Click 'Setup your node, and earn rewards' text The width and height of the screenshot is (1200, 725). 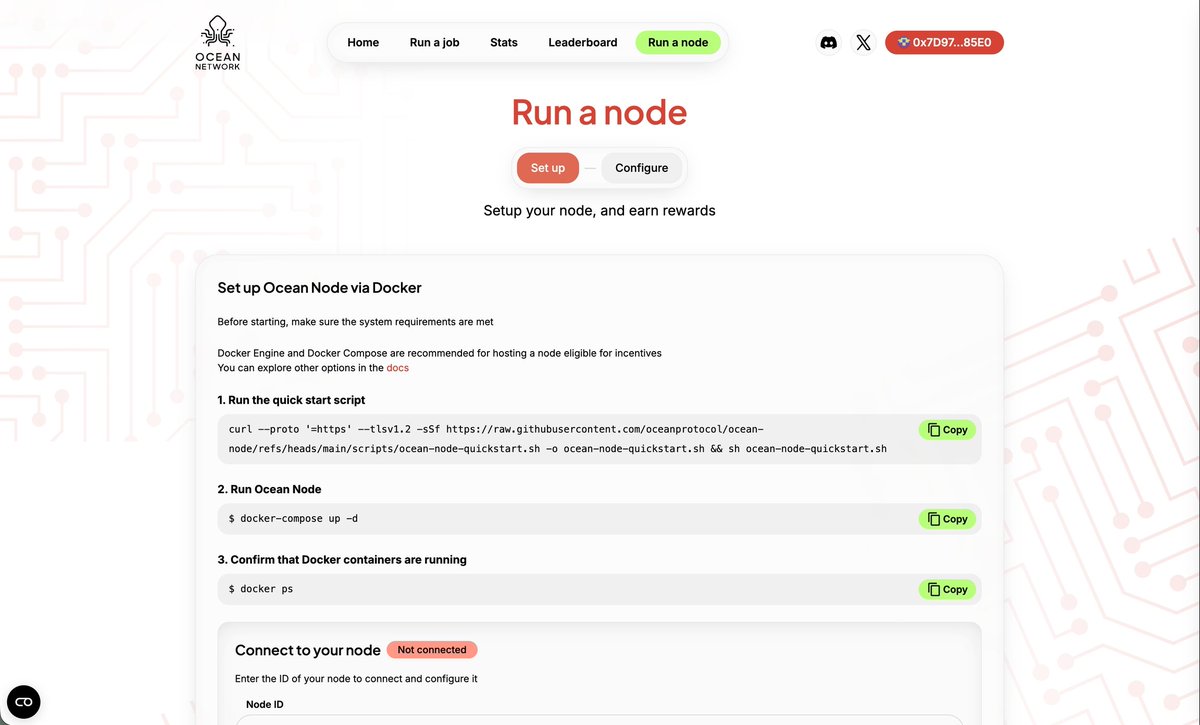tap(600, 211)
